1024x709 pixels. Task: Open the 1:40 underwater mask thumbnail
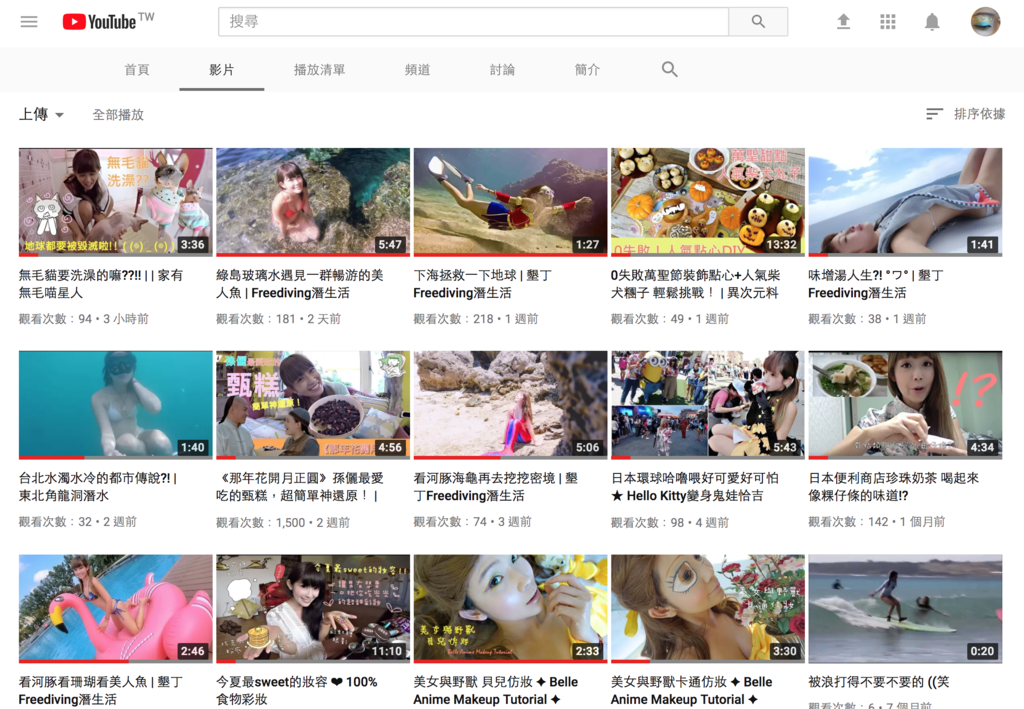click(x=116, y=405)
